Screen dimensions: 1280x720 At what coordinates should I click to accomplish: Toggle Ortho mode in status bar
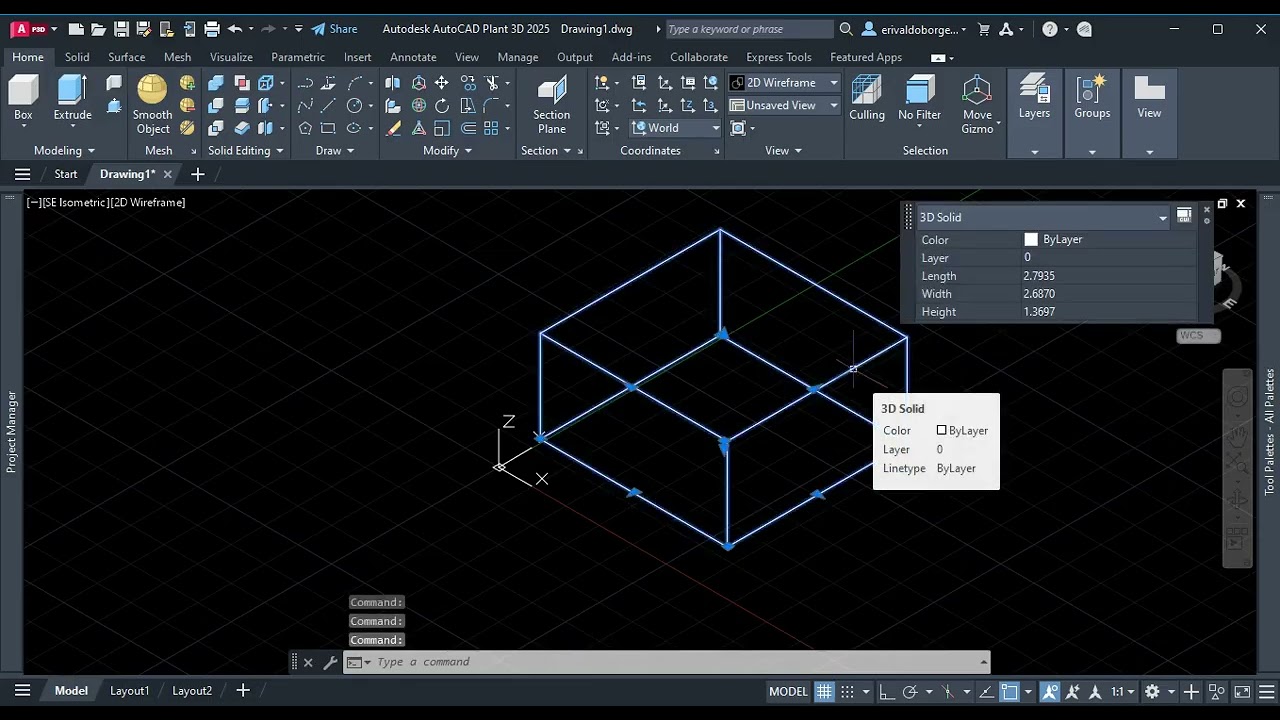pyautogui.click(x=886, y=691)
